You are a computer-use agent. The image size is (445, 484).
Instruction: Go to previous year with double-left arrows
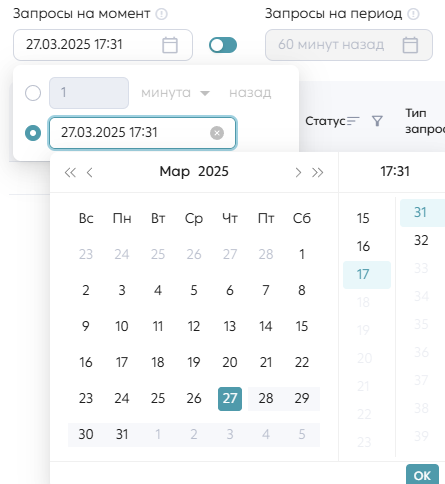click(70, 172)
